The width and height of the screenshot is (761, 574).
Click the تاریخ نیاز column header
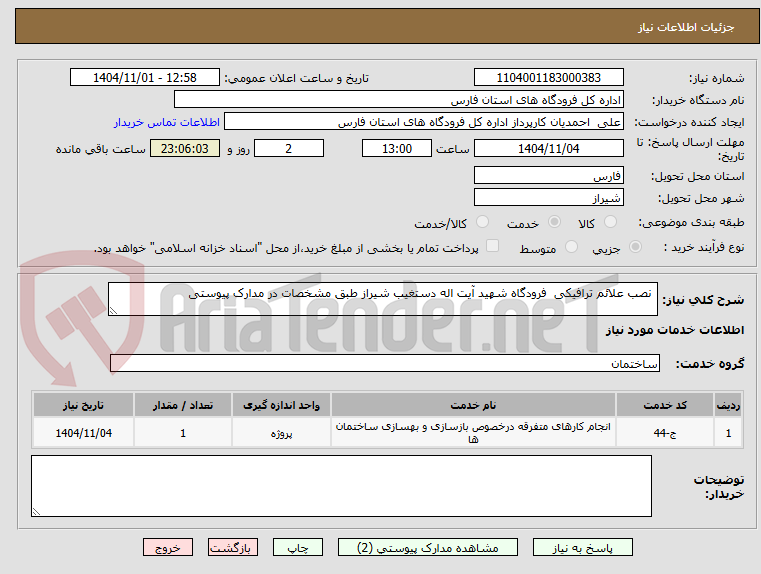[x=83, y=405]
